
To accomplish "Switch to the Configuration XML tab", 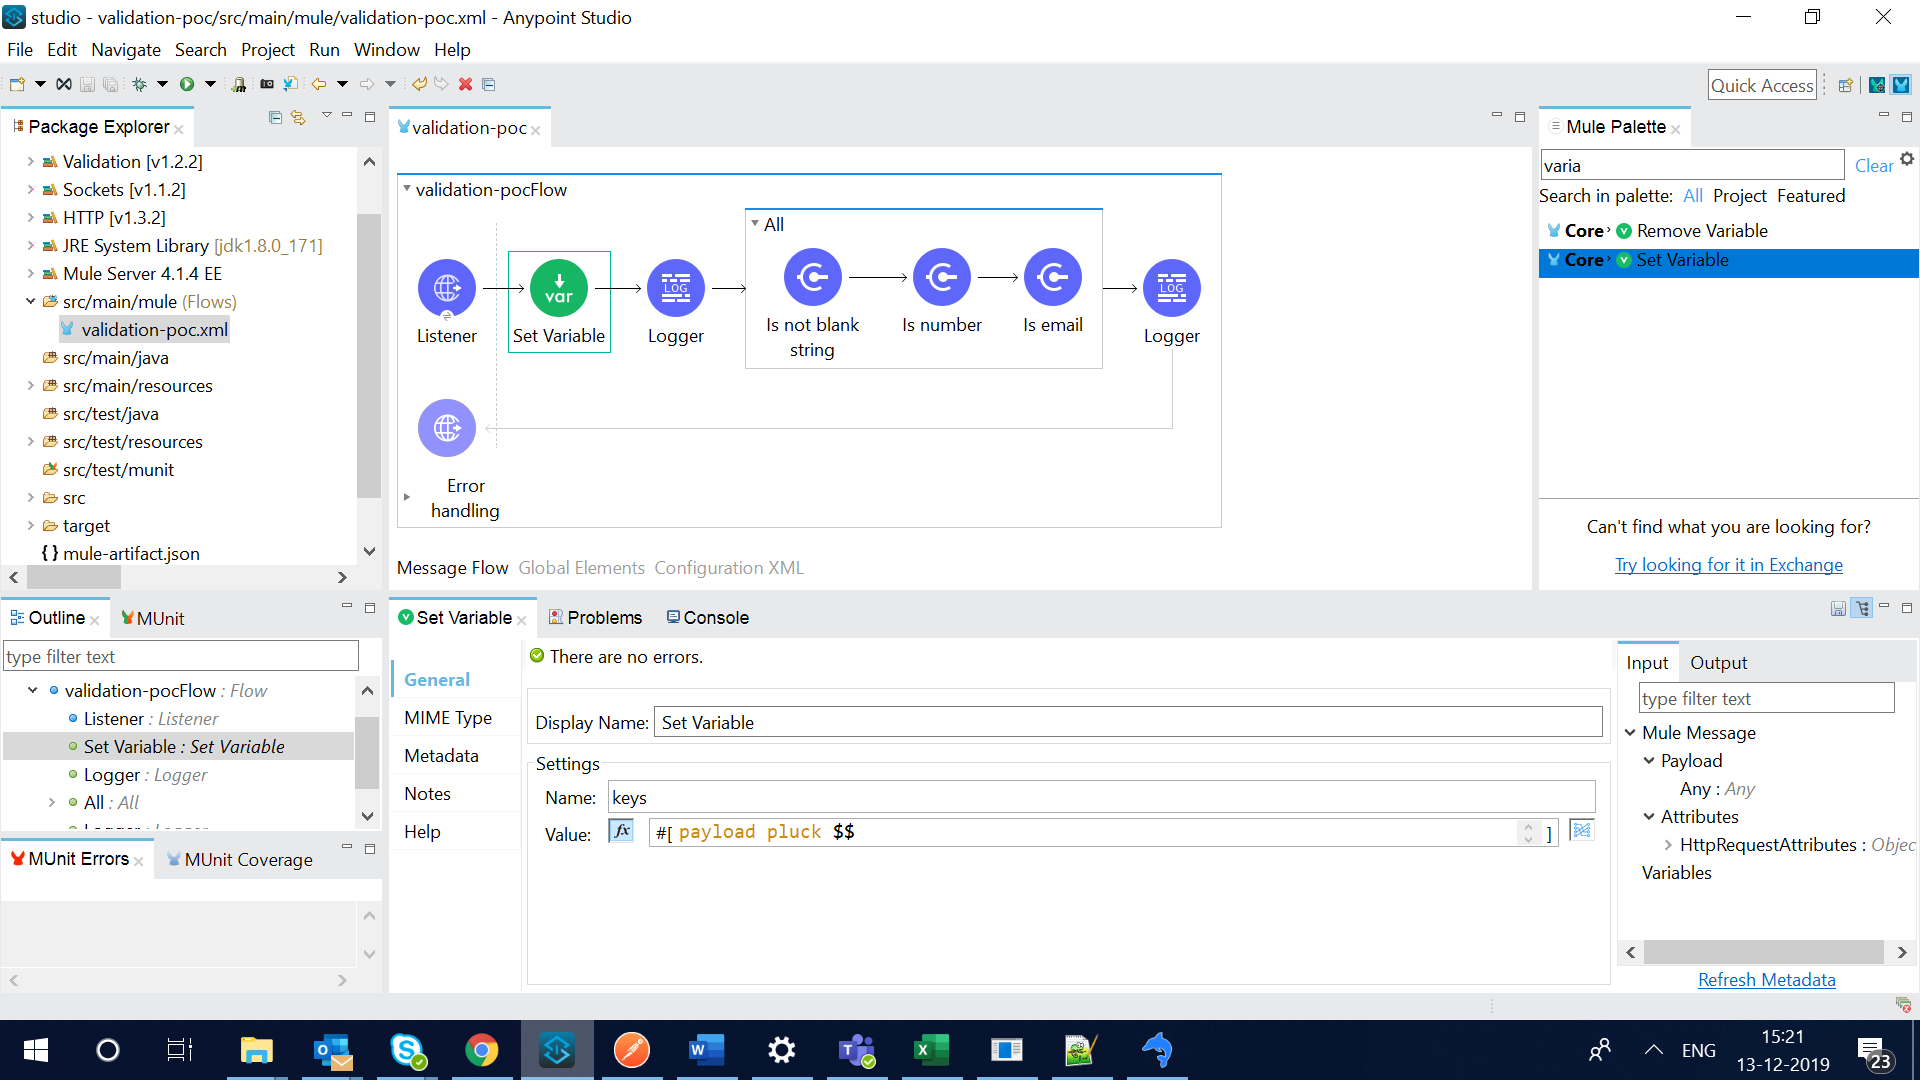I will pyautogui.click(x=728, y=568).
